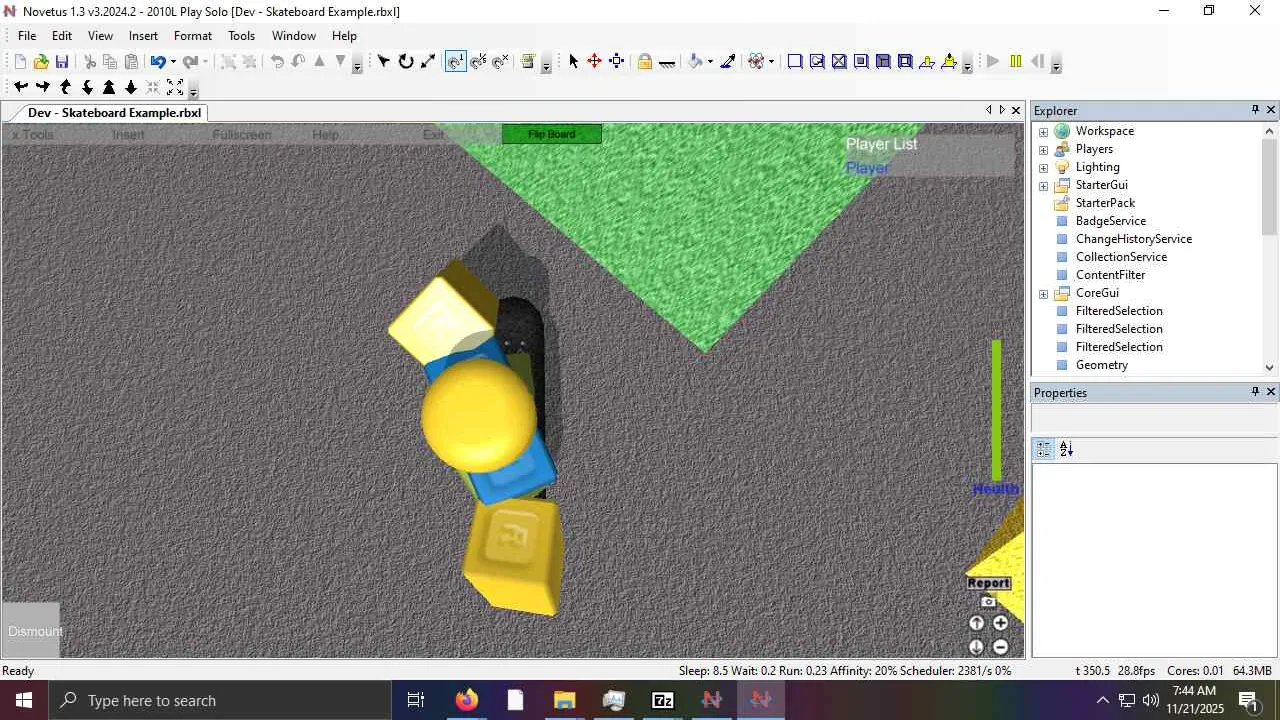
Task: Click the camera zoom in triangle
Action: [109, 87]
